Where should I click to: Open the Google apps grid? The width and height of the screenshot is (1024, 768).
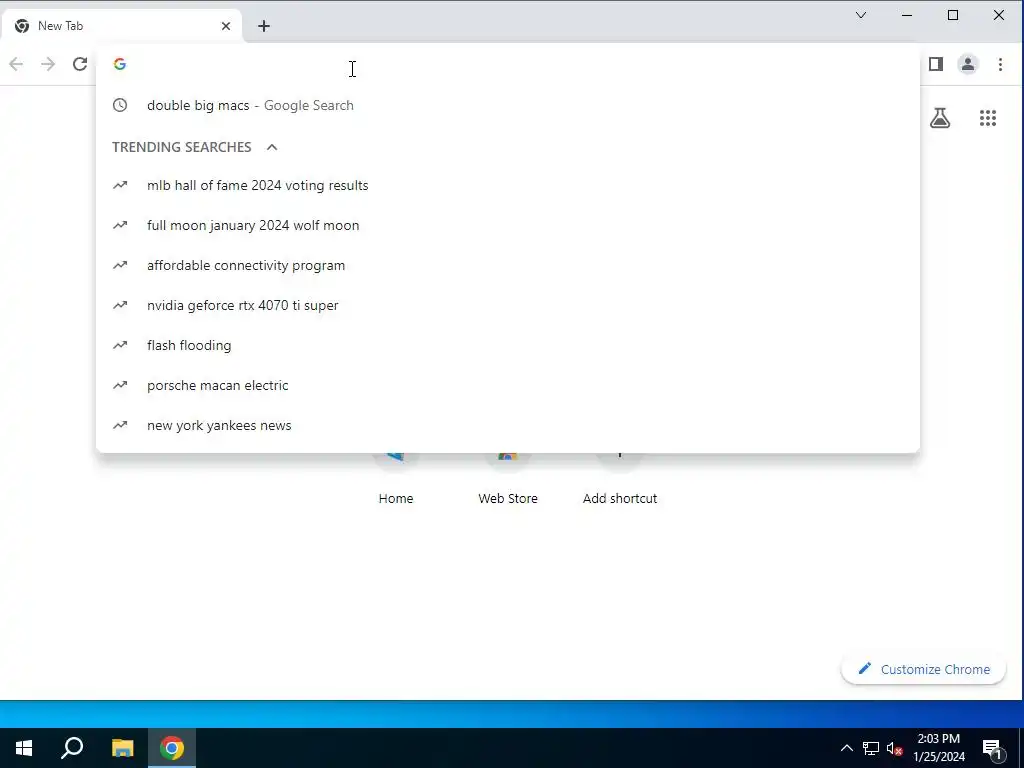[987, 118]
